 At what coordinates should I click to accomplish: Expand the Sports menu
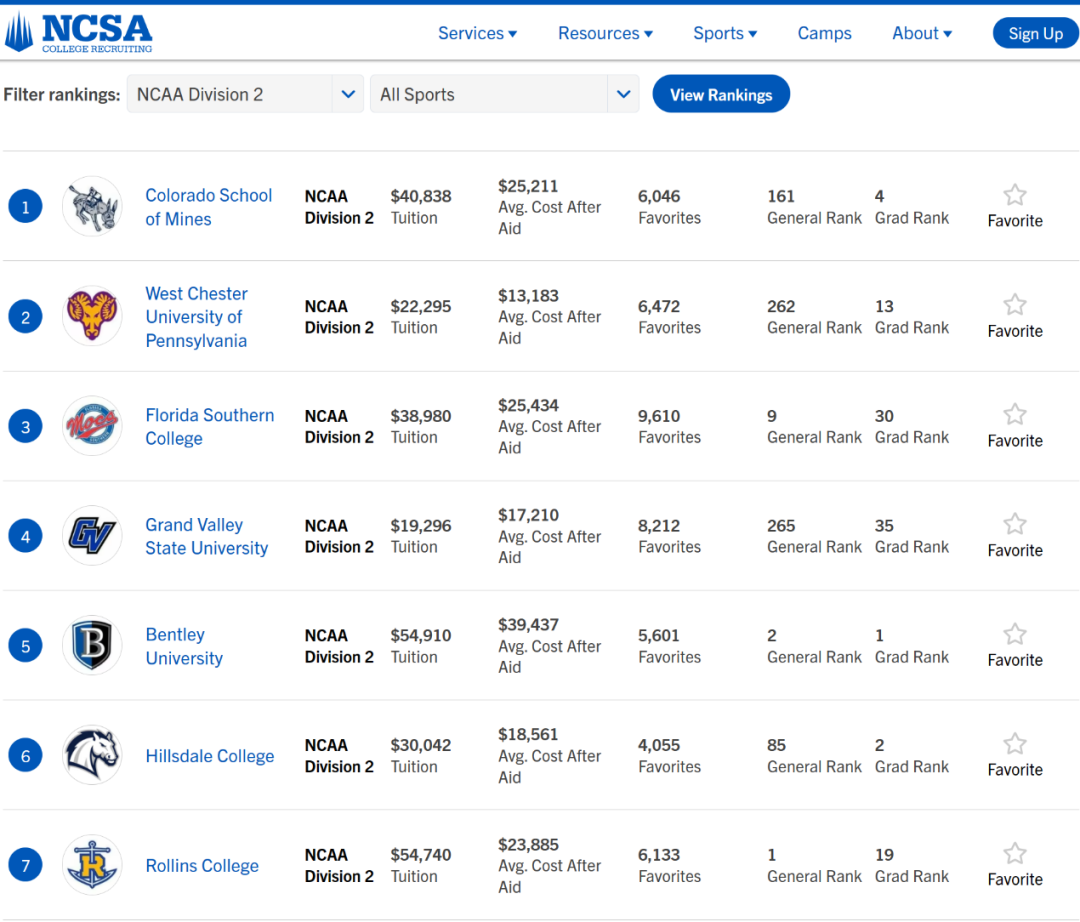725,33
